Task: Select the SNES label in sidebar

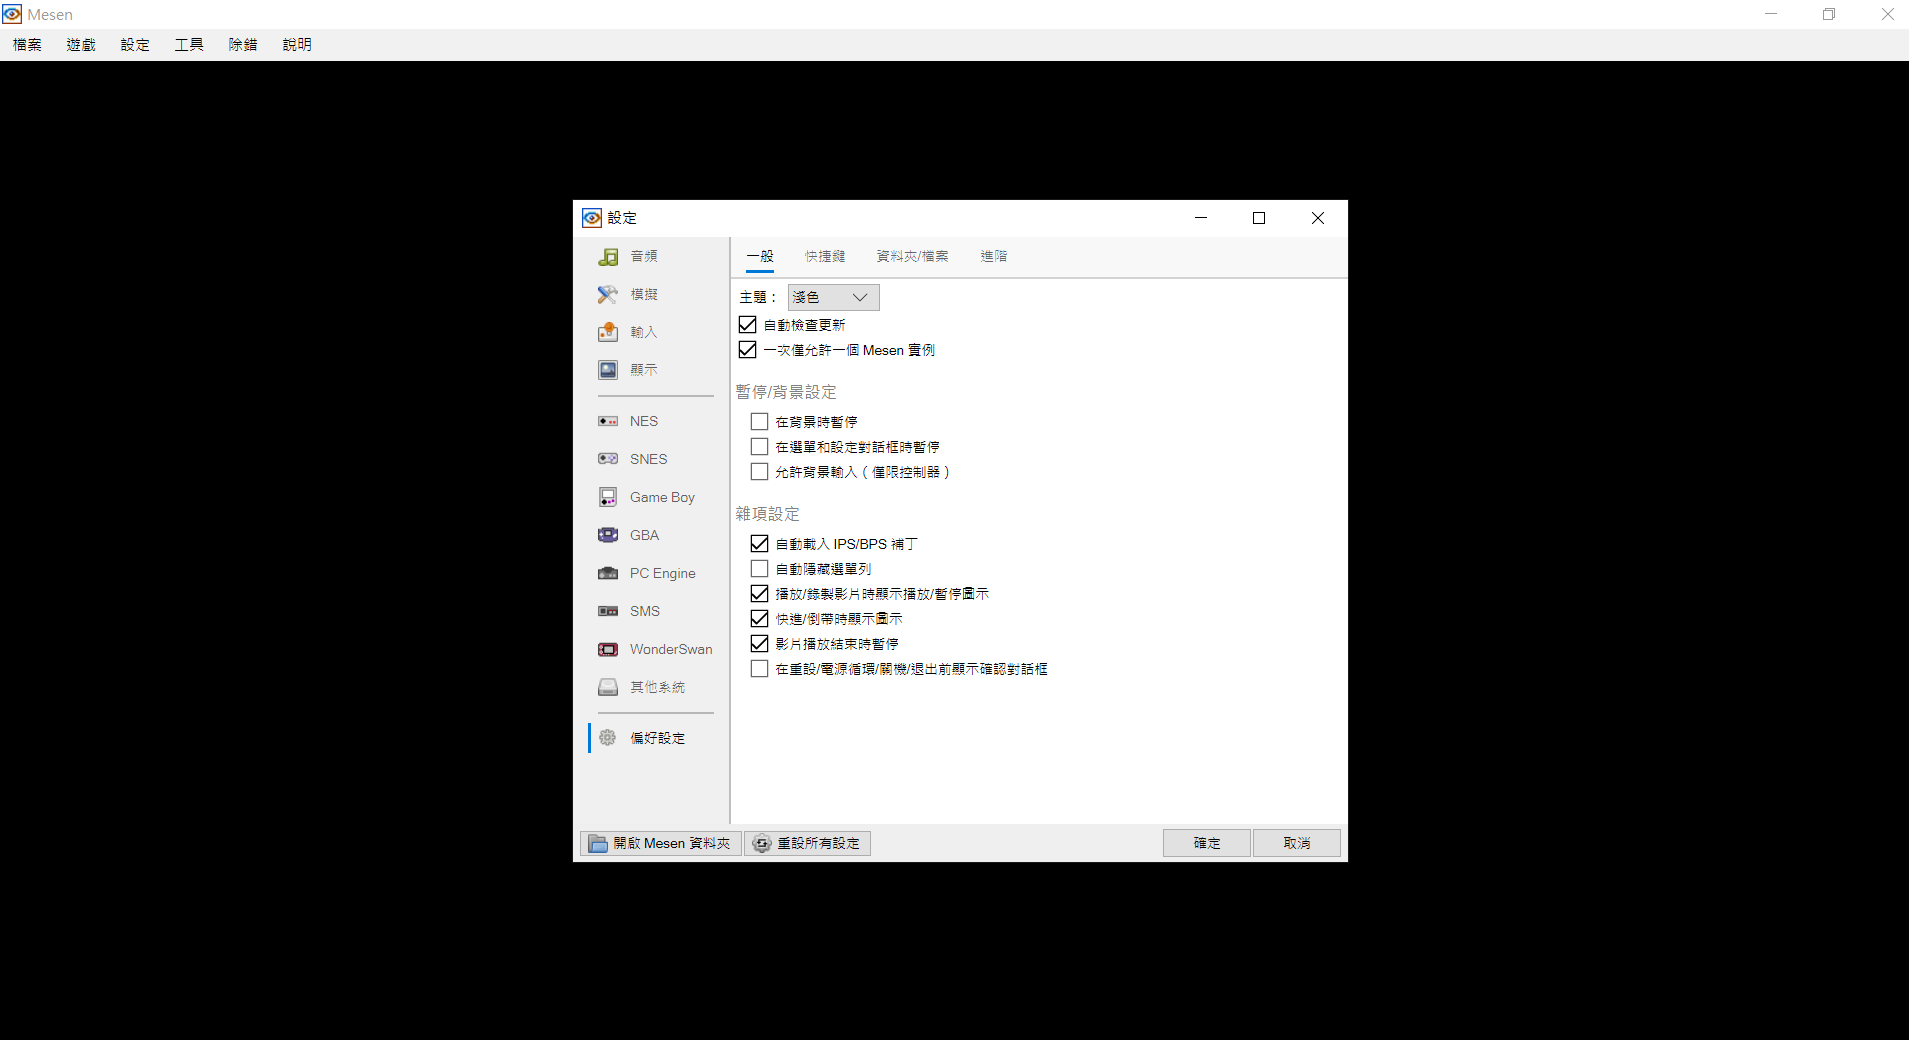Action: click(649, 459)
